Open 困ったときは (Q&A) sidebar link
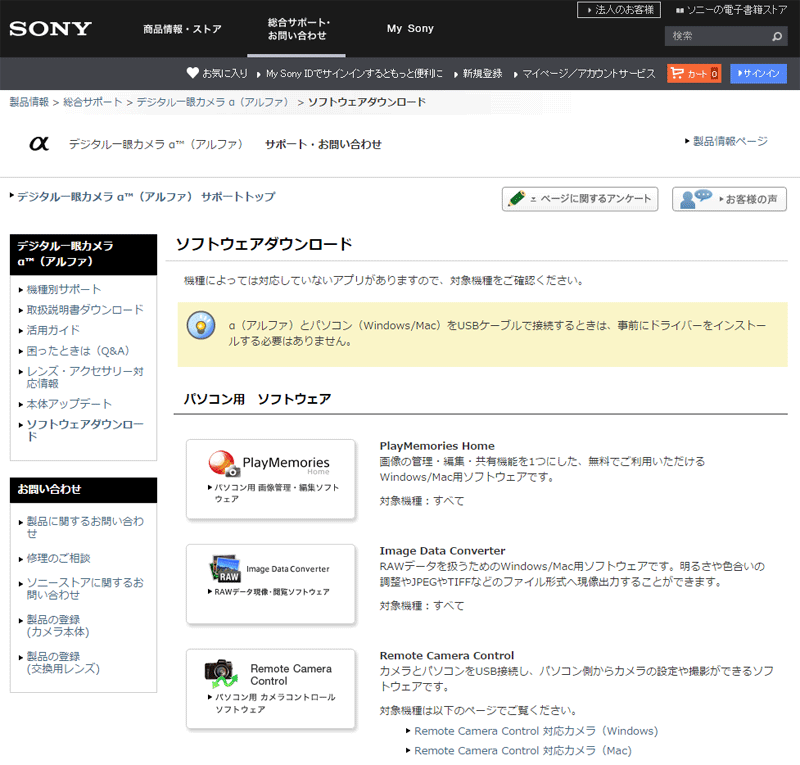800x765 pixels. [78, 351]
